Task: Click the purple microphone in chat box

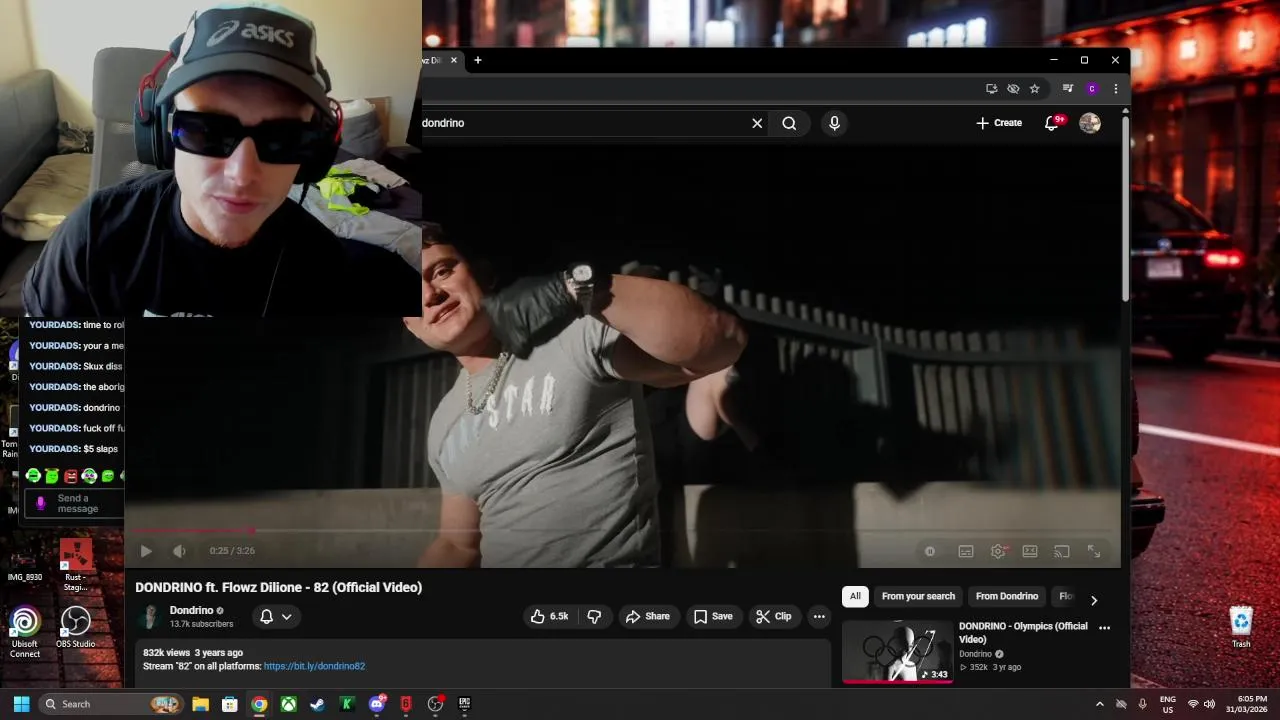Action: (x=41, y=504)
